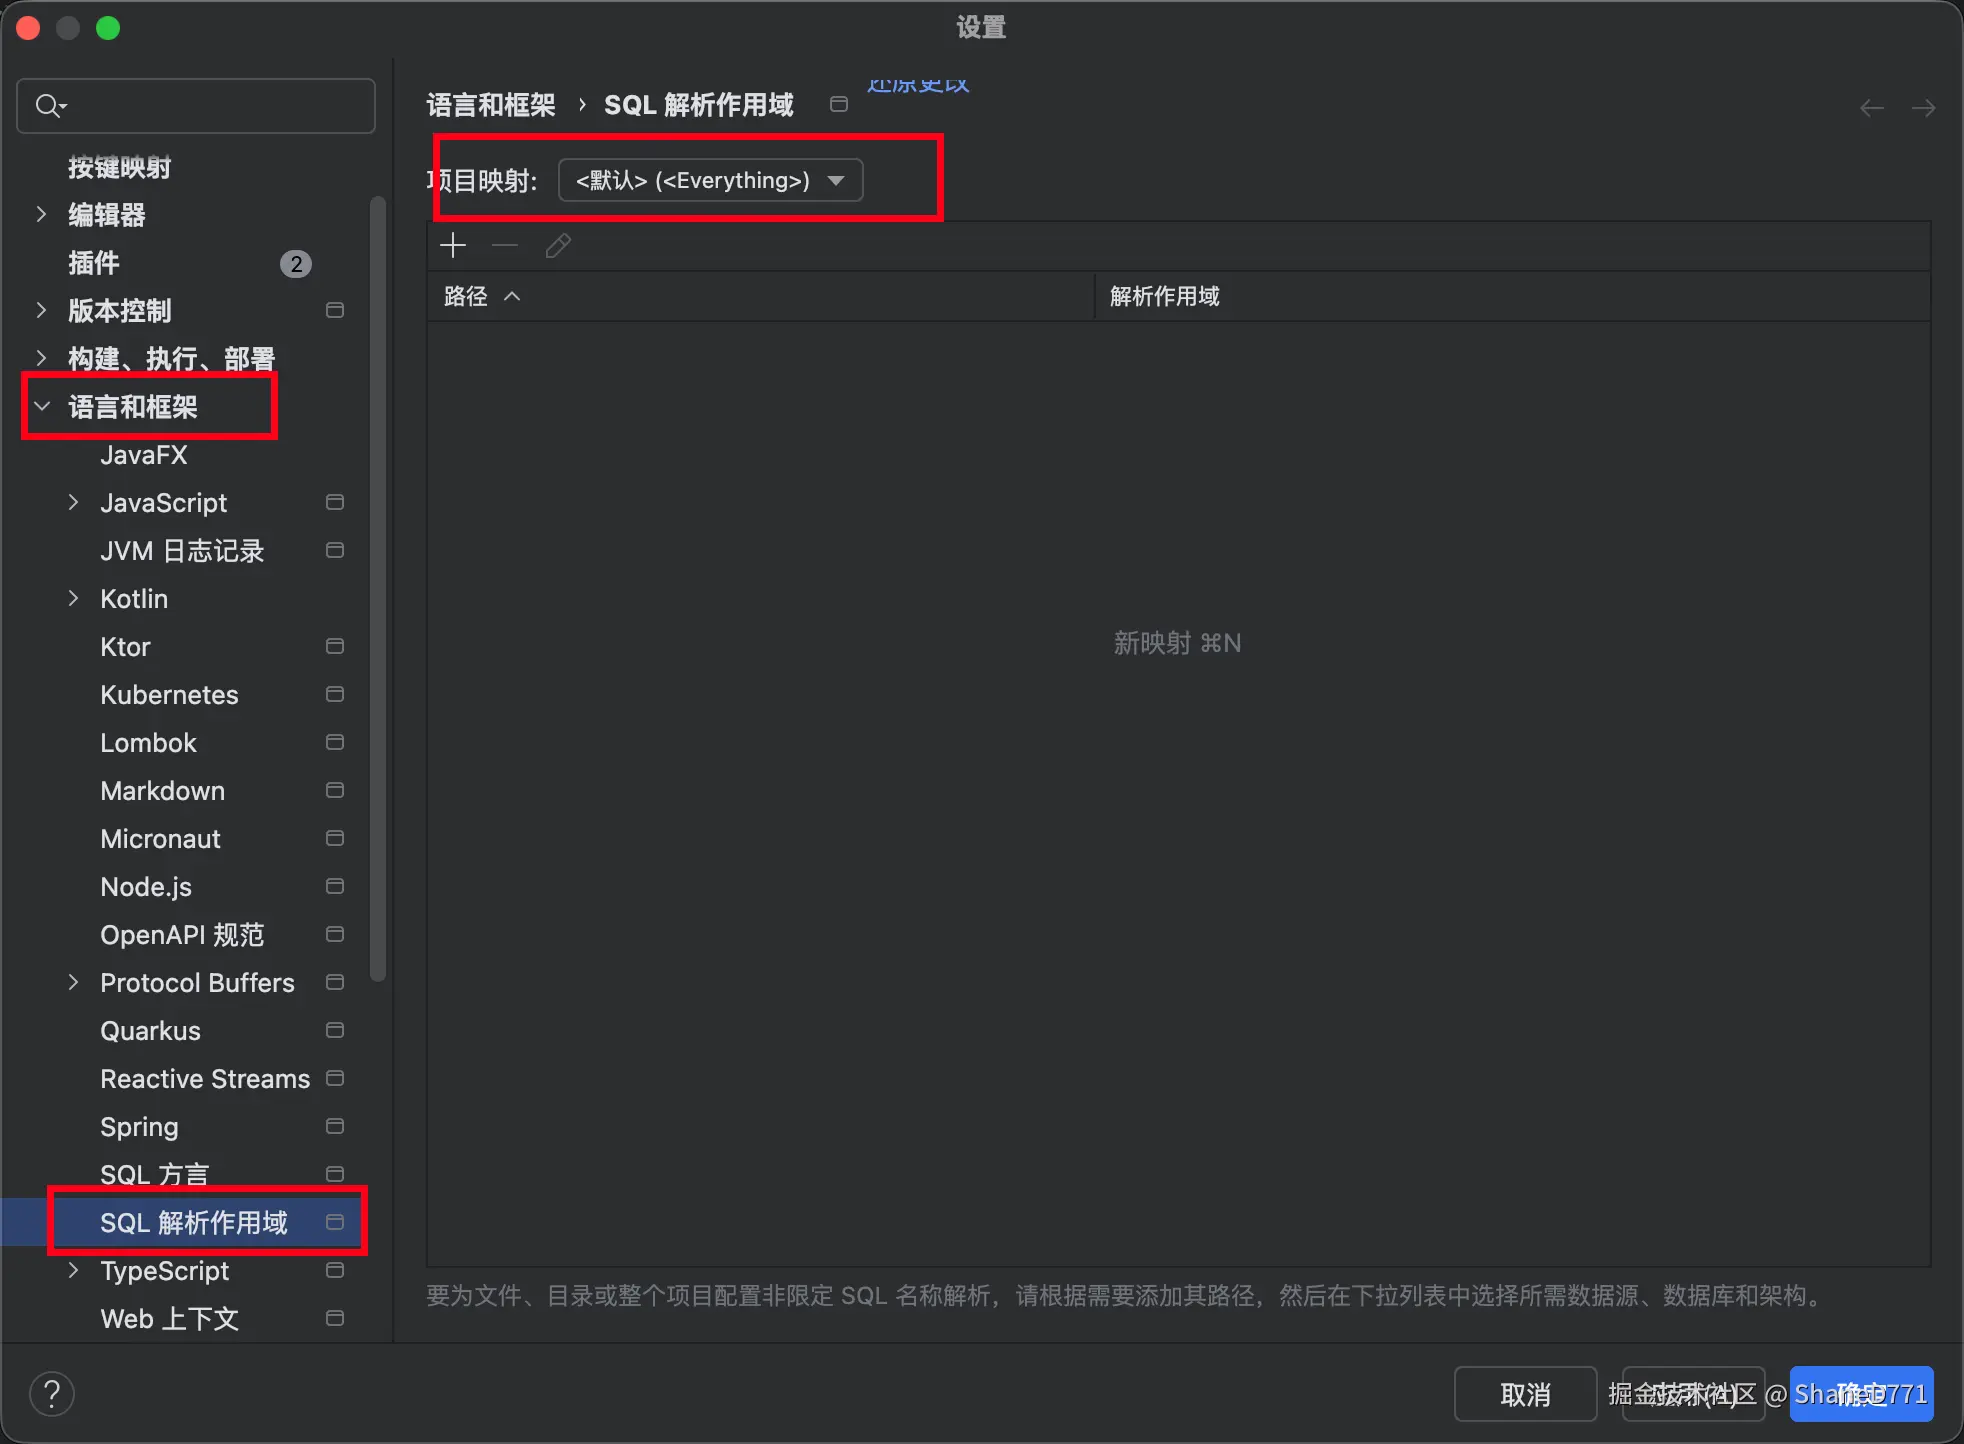Collapse the 语言和框架 section
The image size is (1964, 1444).
point(42,406)
